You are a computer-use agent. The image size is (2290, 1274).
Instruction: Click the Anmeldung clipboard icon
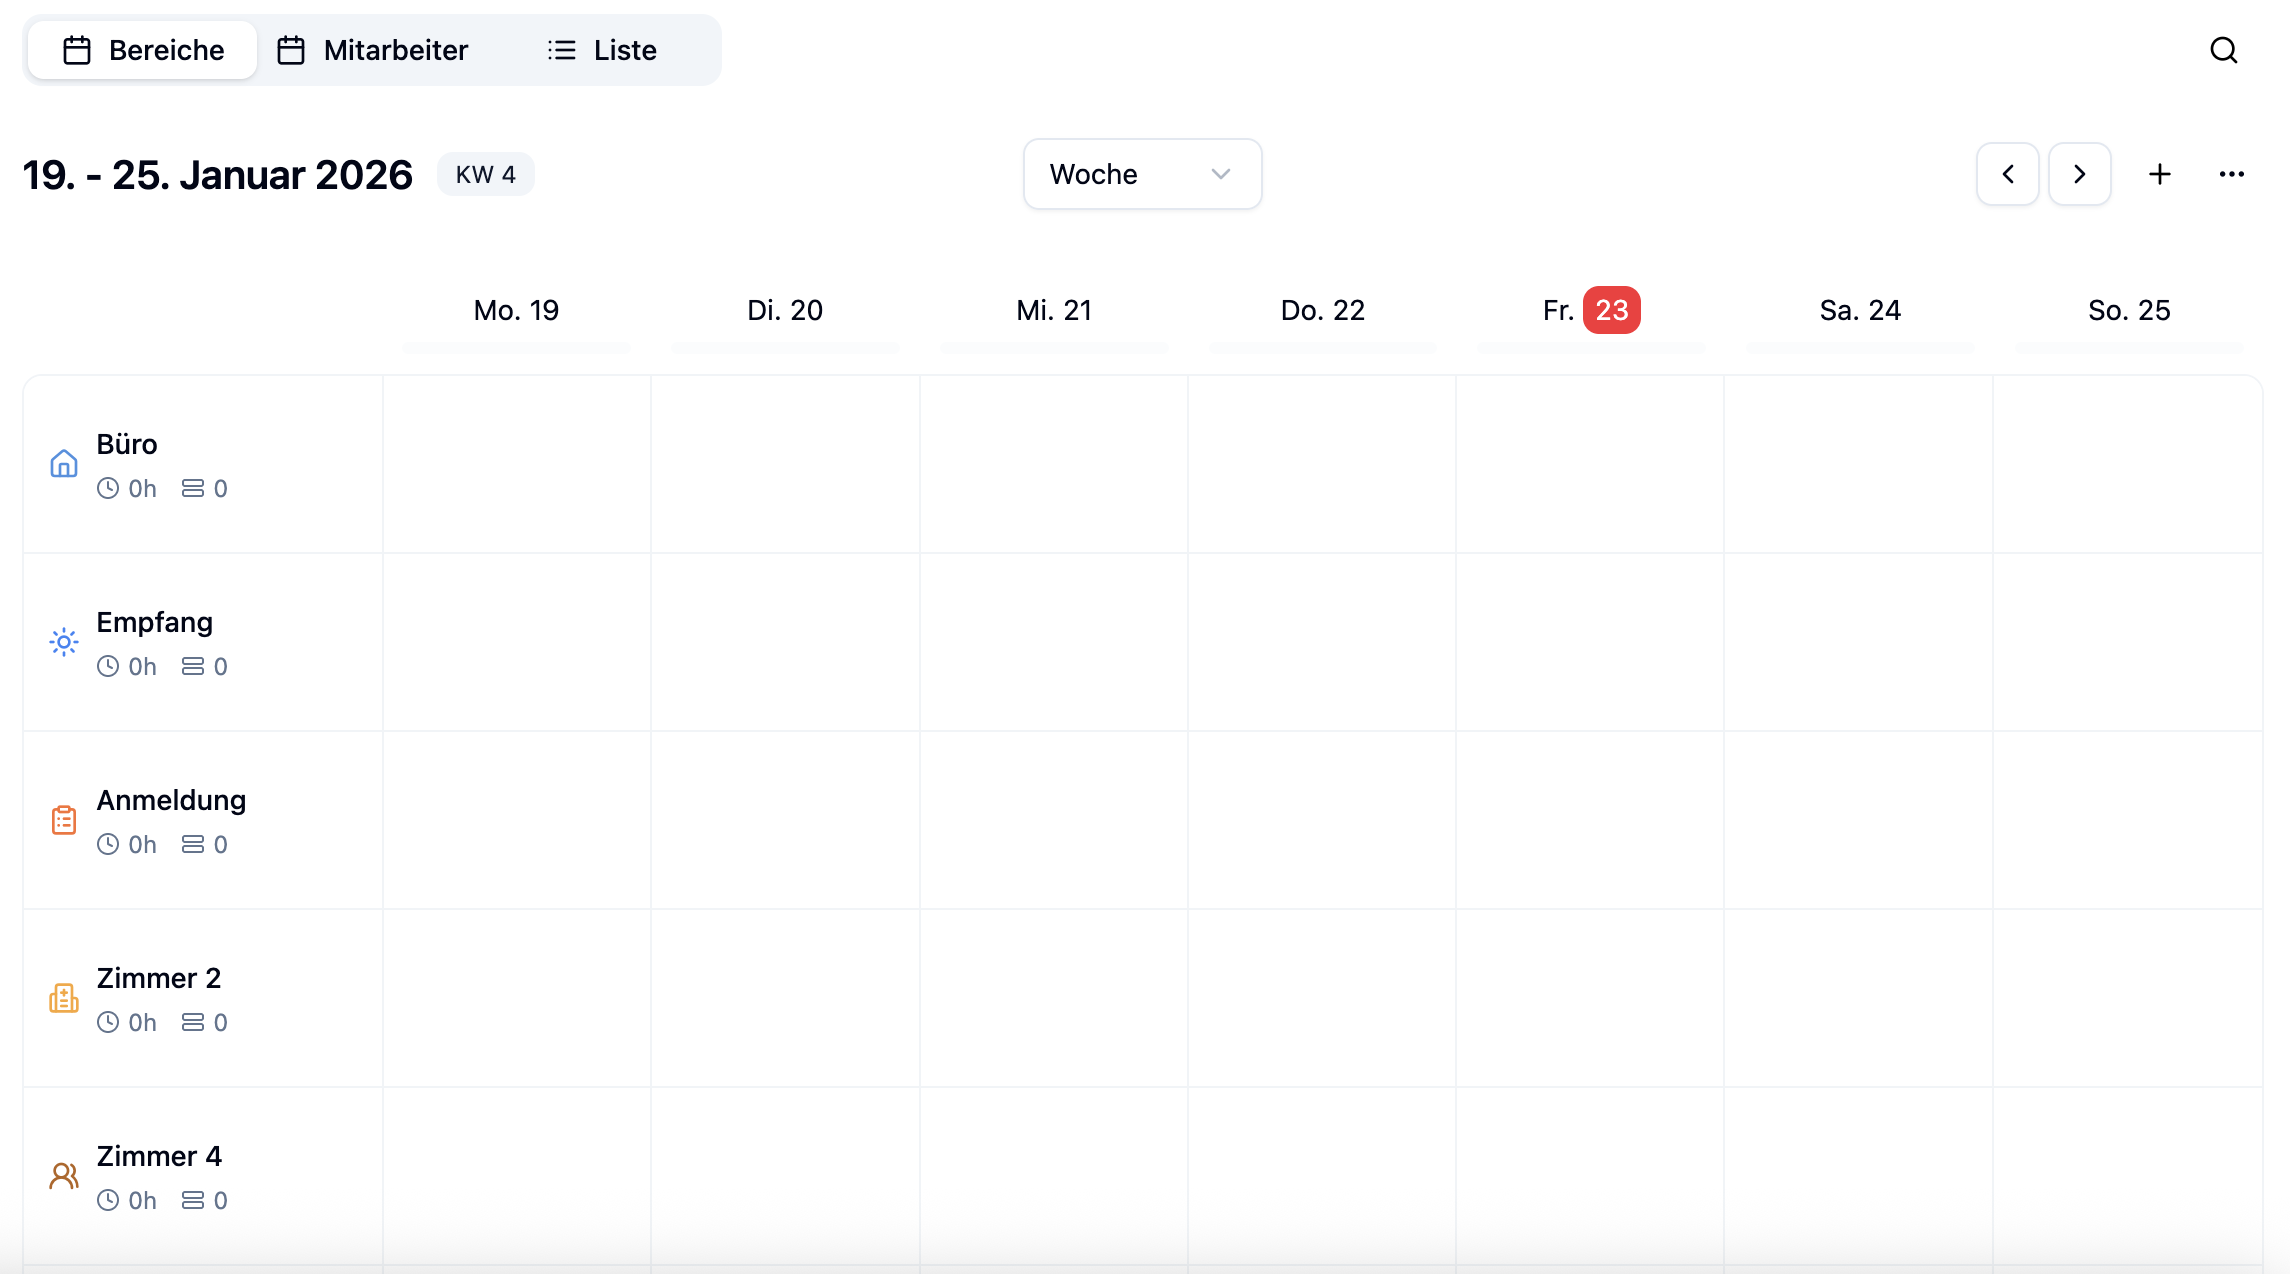click(64, 820)
